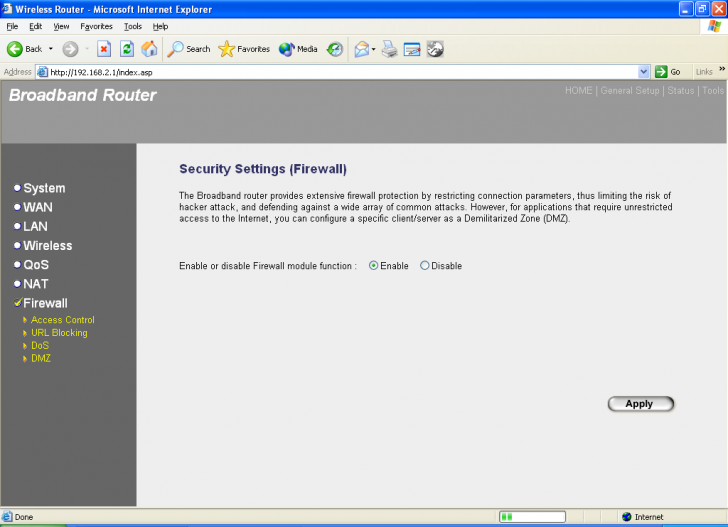Click the greyed Forward arrow button
The image size is (728, 527).
(x=71, y=49)
